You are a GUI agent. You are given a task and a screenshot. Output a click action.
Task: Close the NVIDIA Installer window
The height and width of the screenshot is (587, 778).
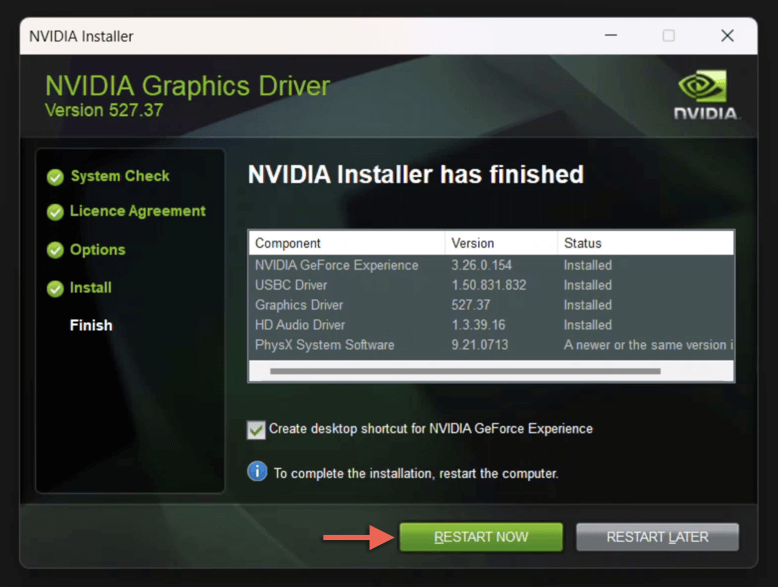coord(727,36)
